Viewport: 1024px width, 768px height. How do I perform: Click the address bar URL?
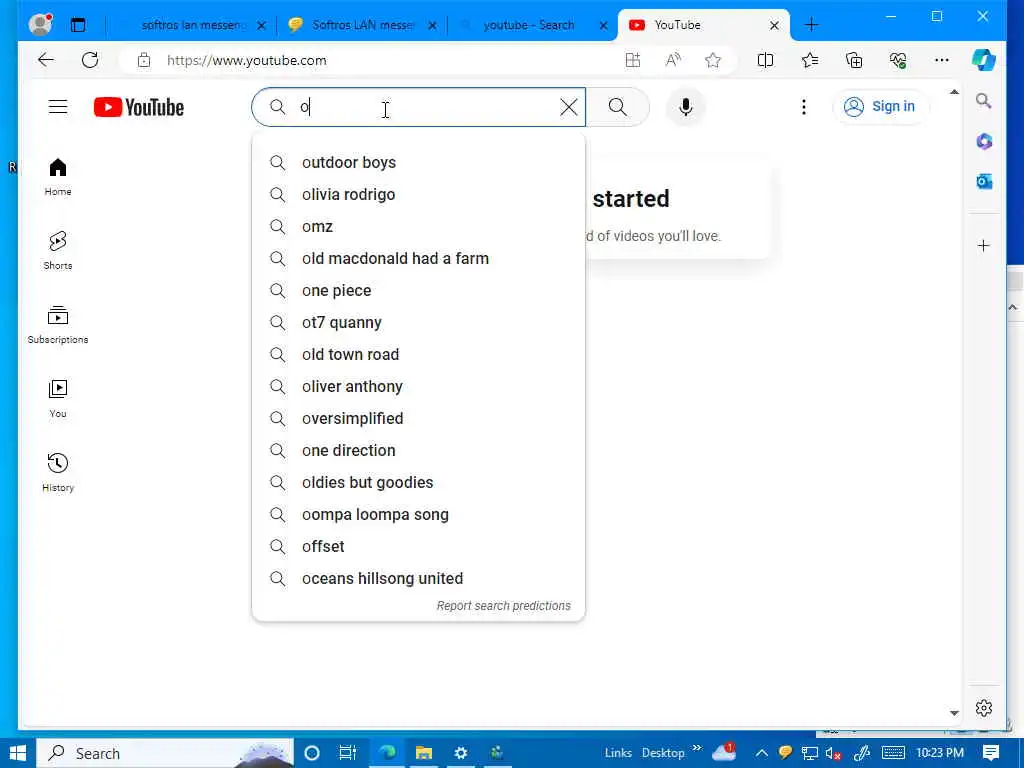pyautogui.click(x=247, y=60)
